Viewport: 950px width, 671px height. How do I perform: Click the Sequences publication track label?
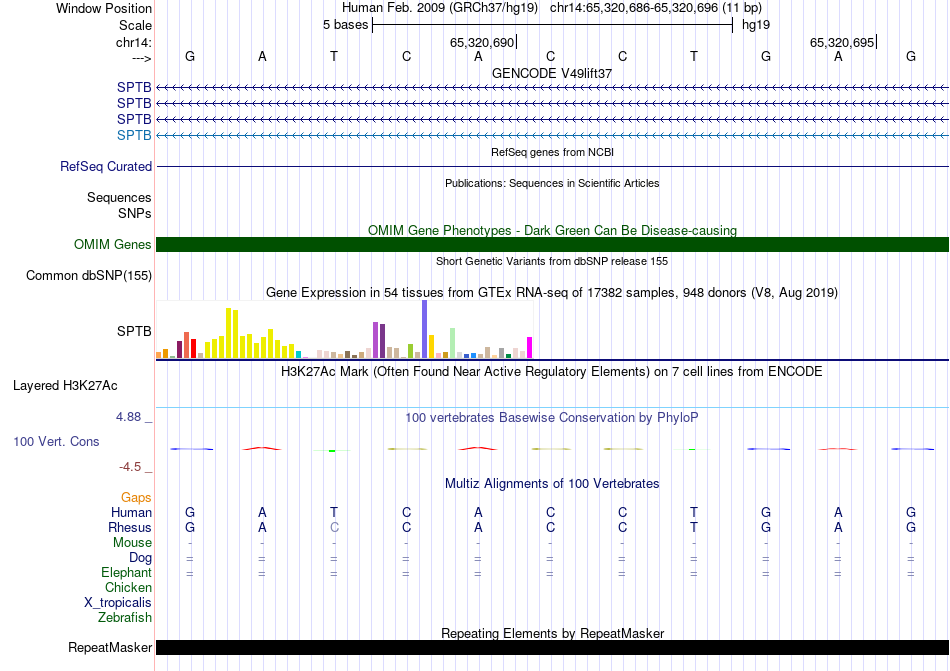click(119, 197)
